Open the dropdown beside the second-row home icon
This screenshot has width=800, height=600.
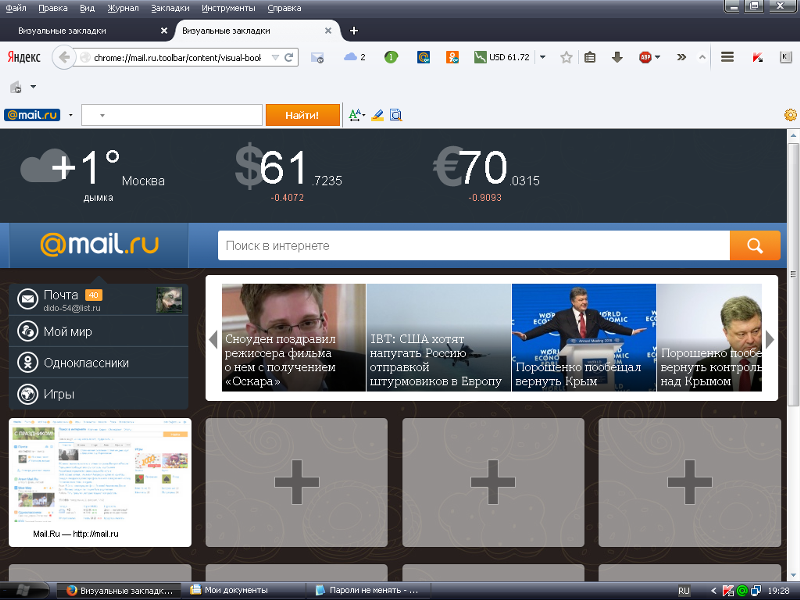tap(33, 87)
